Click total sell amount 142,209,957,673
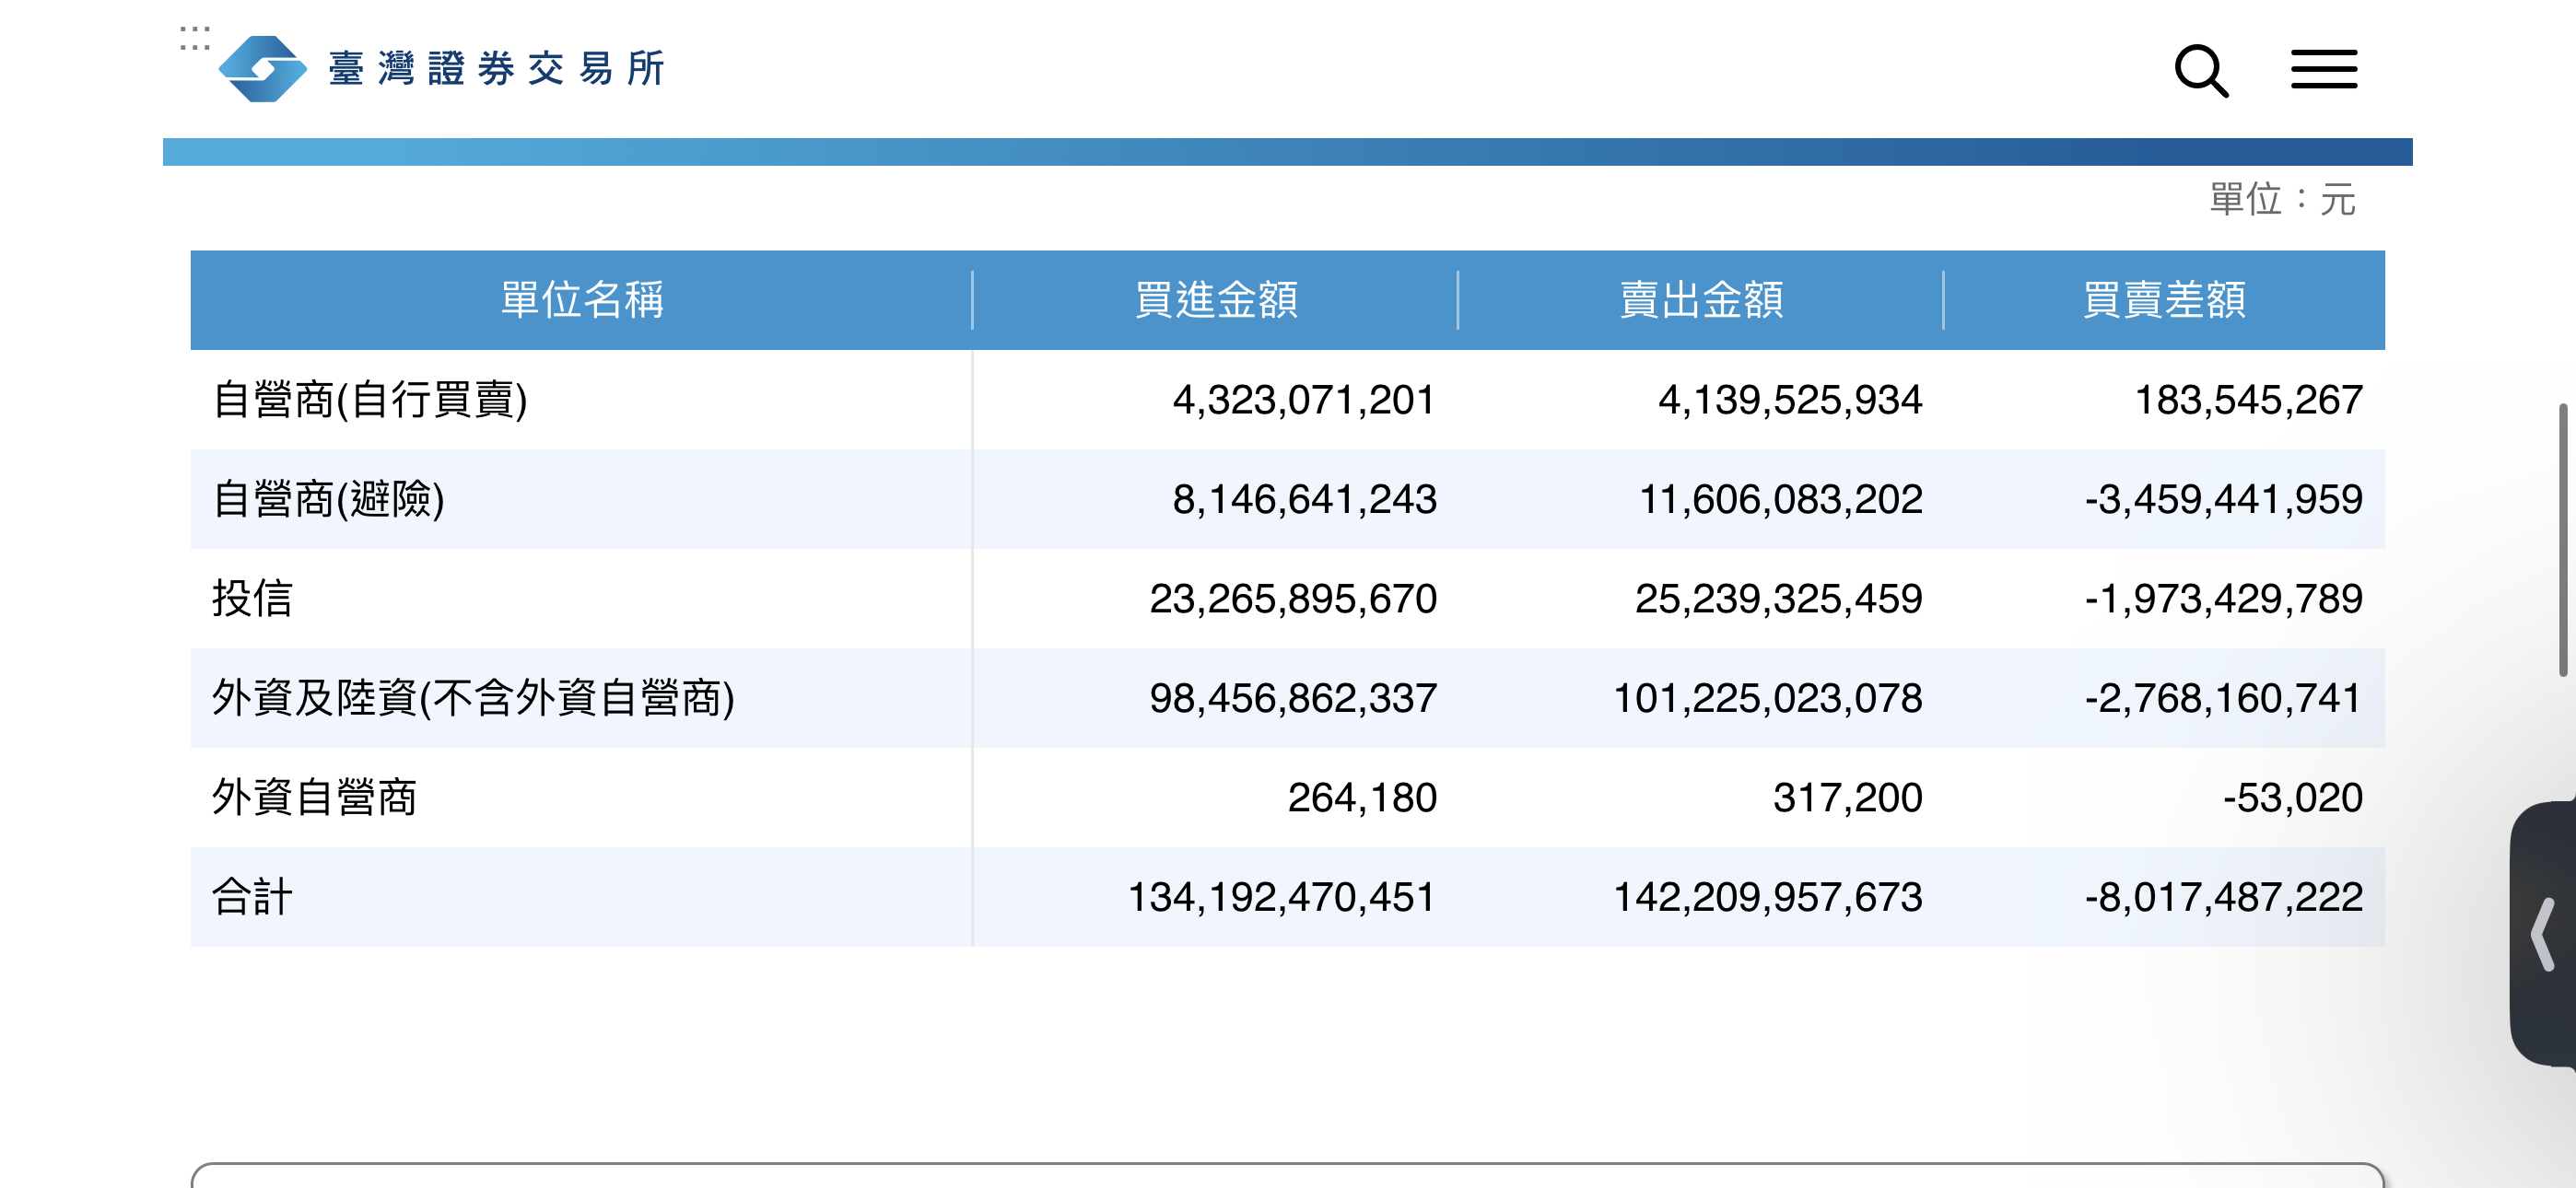The width and height of the screenshot is (2576, 1188). click(x=1767, y=897)
